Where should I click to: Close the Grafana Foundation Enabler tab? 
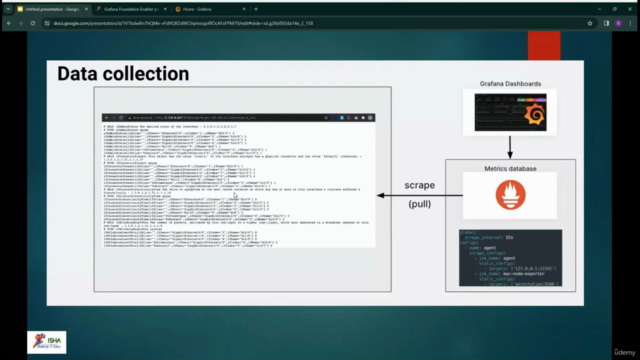[x=165, y=9]
